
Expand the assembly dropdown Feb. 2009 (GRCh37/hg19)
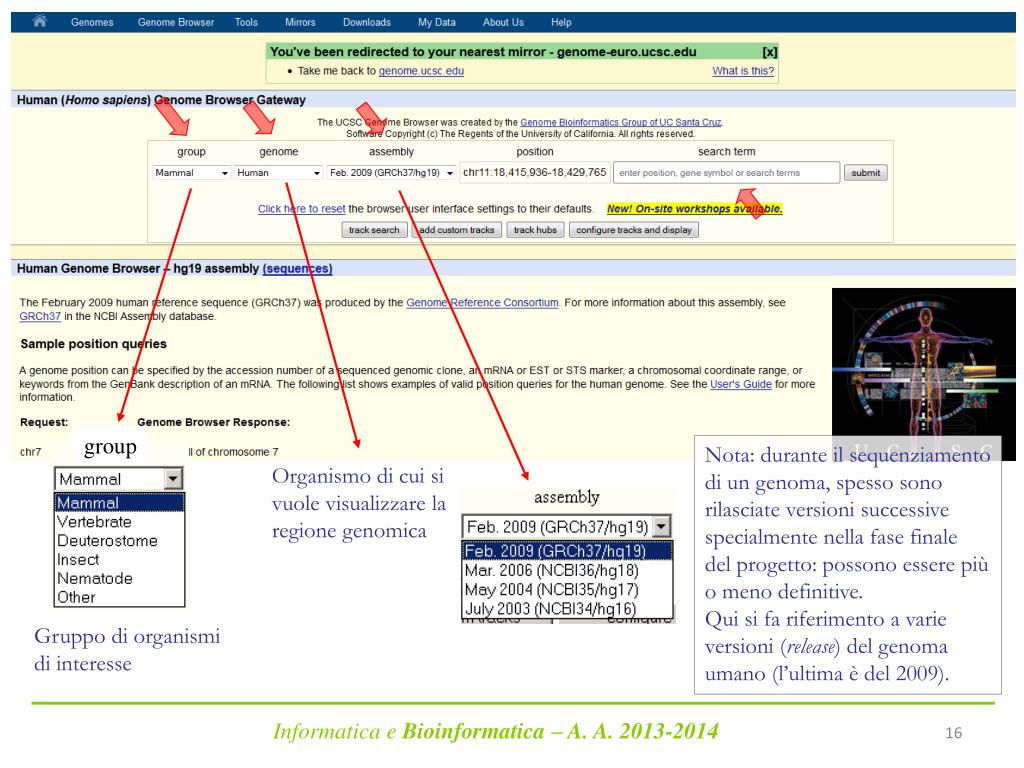click(x=391, y=173)
